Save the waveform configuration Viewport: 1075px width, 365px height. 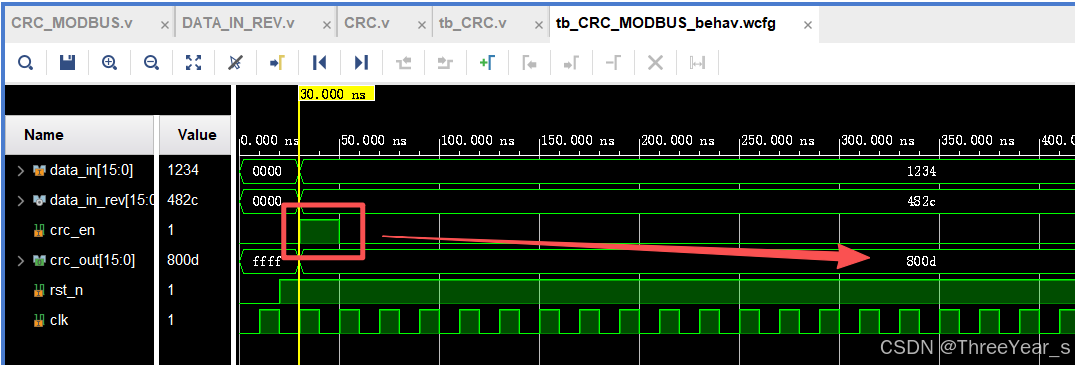click(67, 63)
